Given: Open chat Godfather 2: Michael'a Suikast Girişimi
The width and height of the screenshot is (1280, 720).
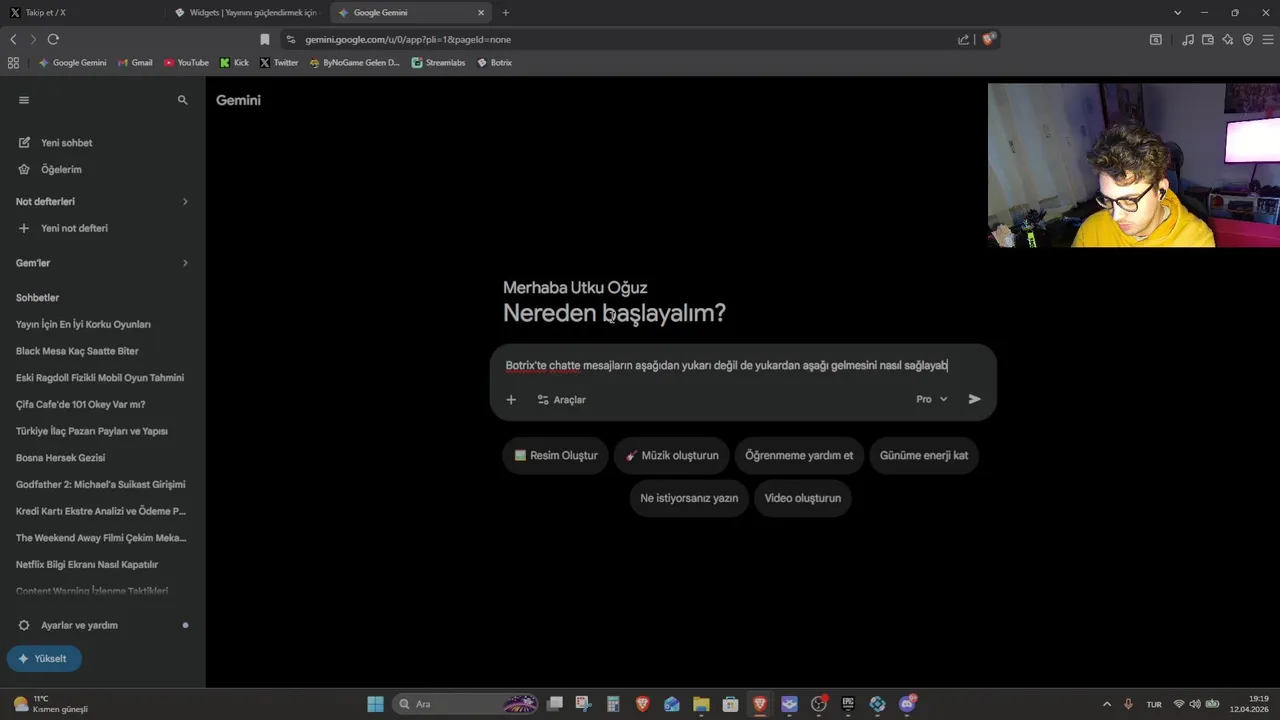Looking at the screenshot, I should tap(101, 484).
